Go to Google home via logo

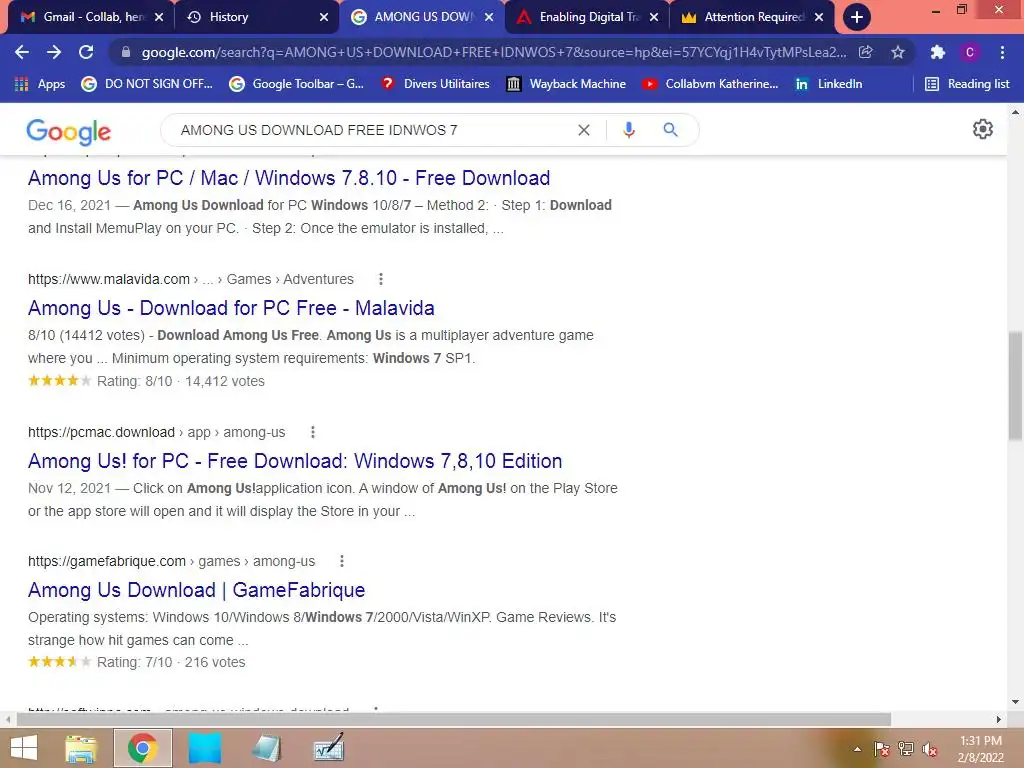pos(69,131)
